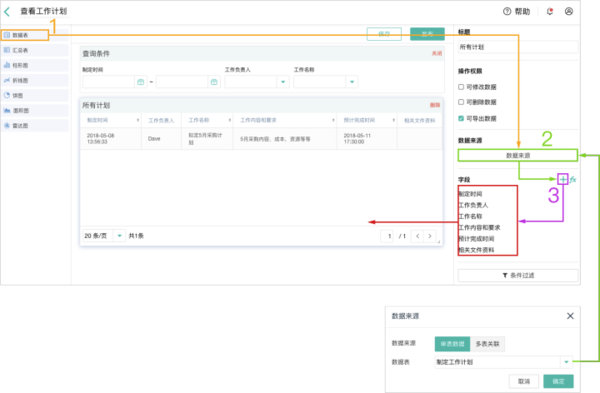Open the 工作名称 filter dropdown
This screenshot has height=393, width=600.
(x=352, y=82)
